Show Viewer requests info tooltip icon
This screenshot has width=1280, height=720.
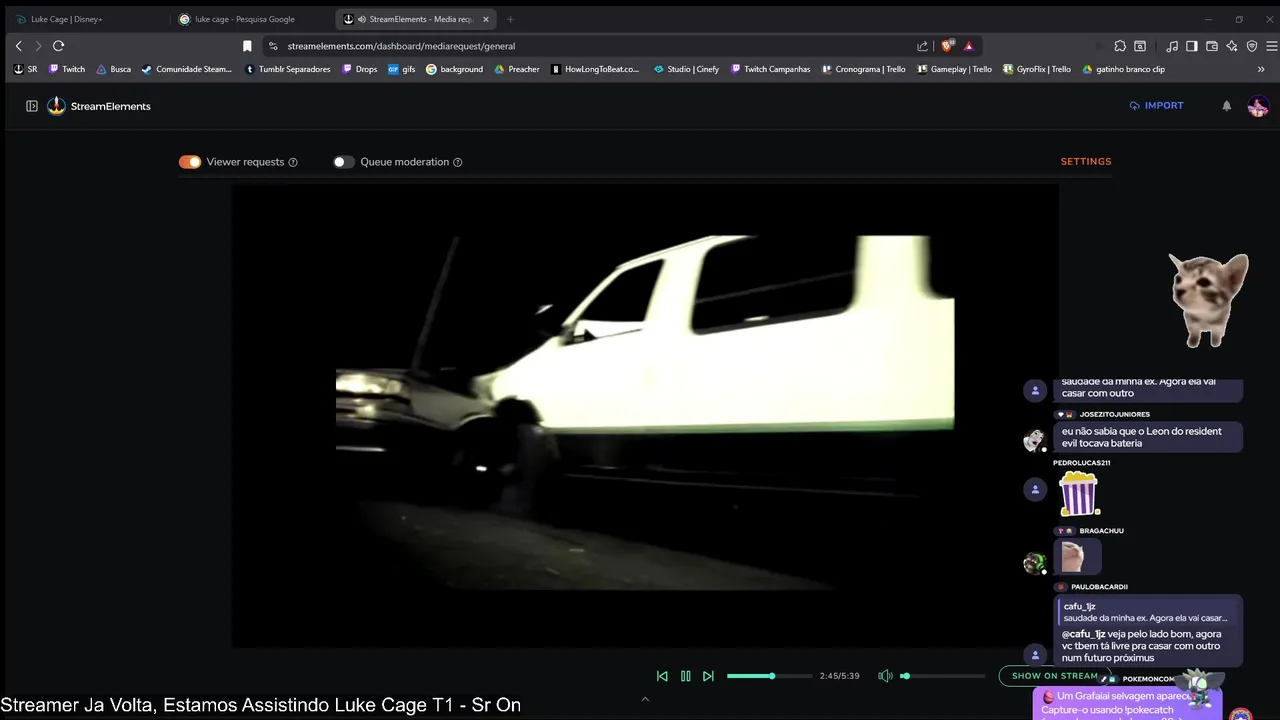293,162
